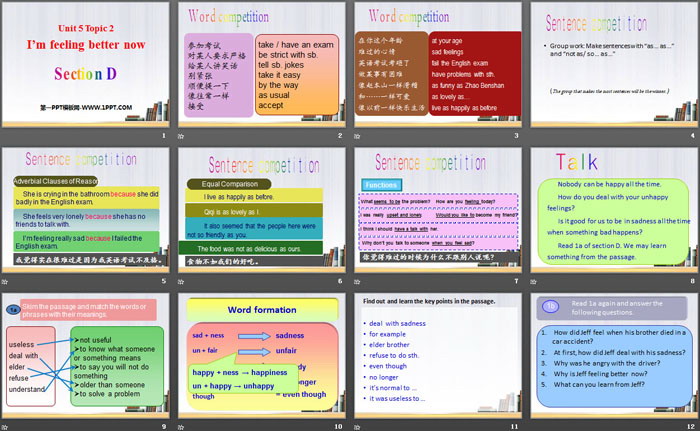Click the pink Chinese phrase list box
700x431 pixels.
point(218,75)
